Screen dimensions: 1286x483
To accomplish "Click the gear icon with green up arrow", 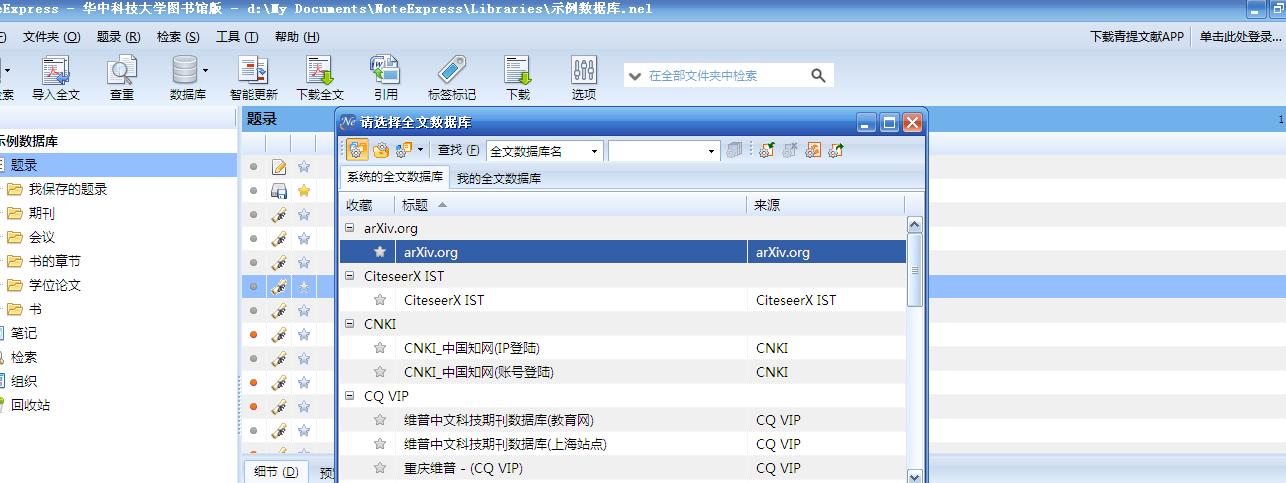I will tap(767, 150).
